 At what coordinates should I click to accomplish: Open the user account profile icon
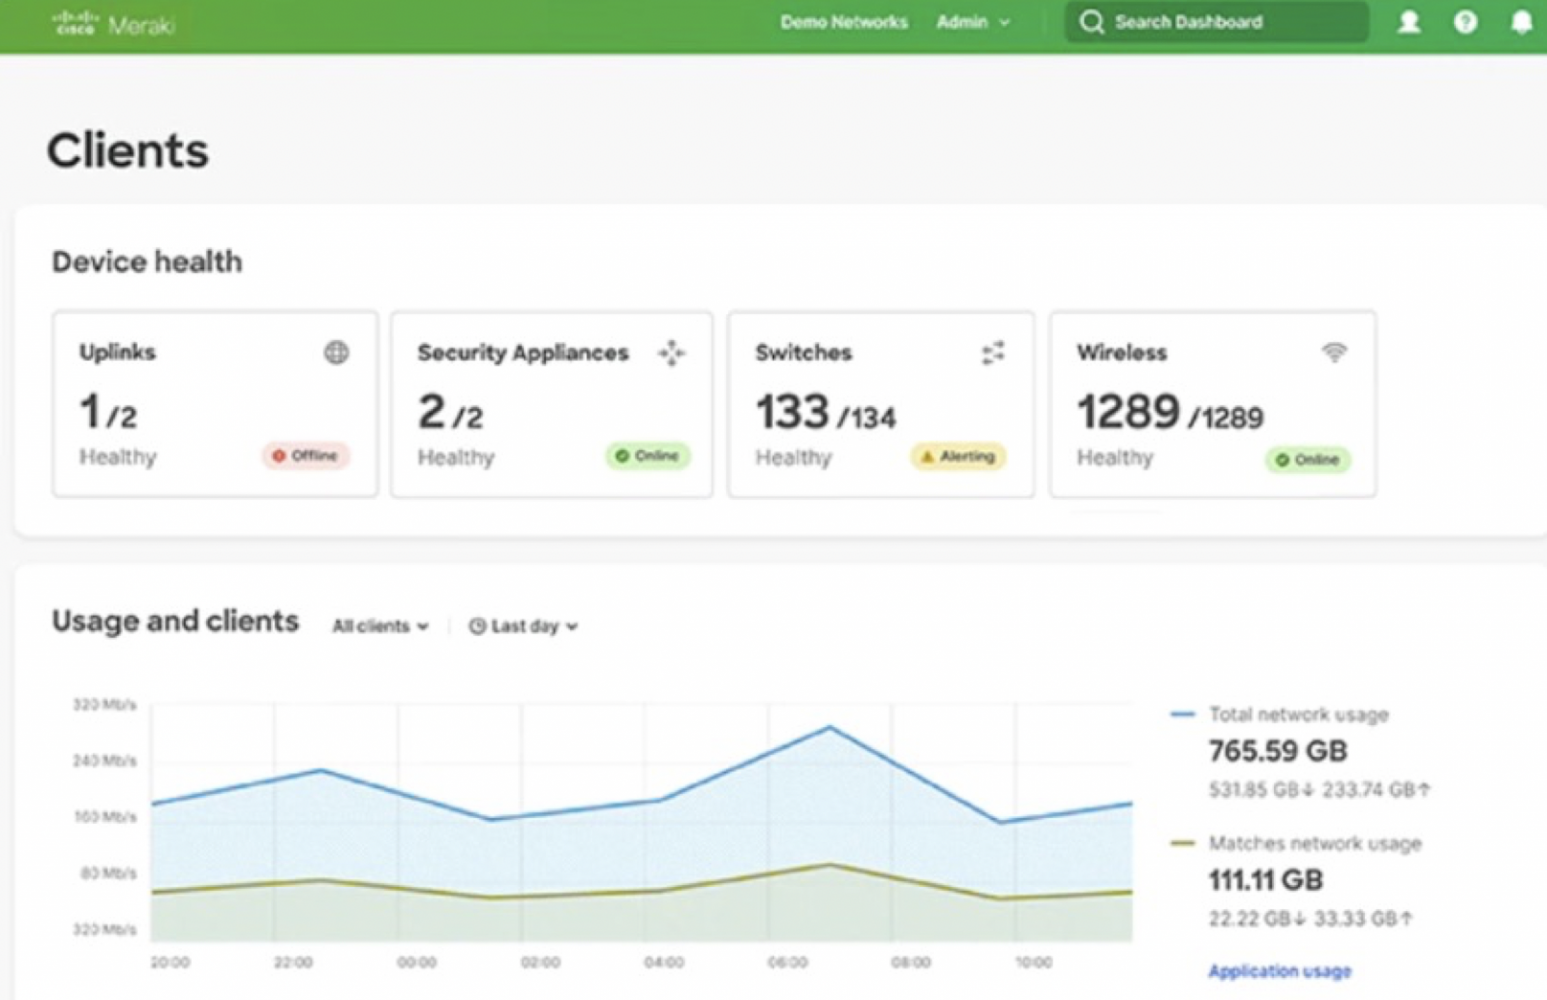point(1409,22)
